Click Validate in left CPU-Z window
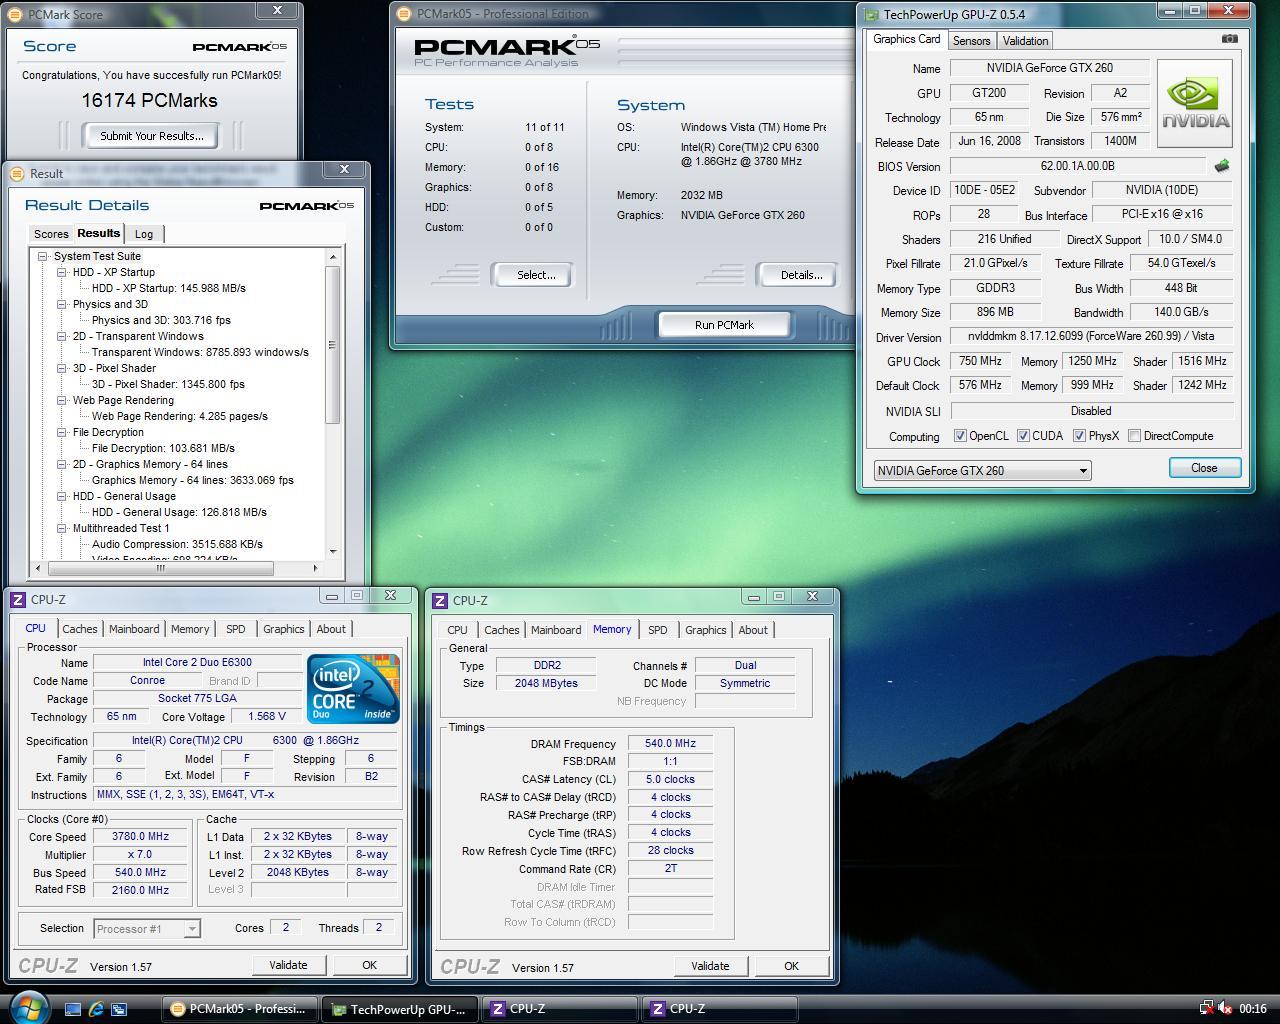The image size is (1280, 1024). [x=288, y=965]
